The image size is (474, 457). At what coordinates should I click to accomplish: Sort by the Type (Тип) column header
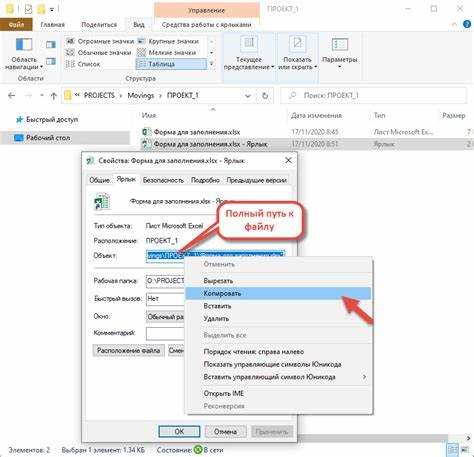[x=379, y=115]
